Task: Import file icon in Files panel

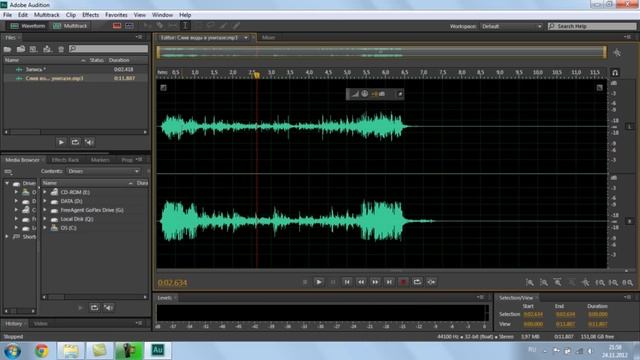Action: tap(21, 49)
